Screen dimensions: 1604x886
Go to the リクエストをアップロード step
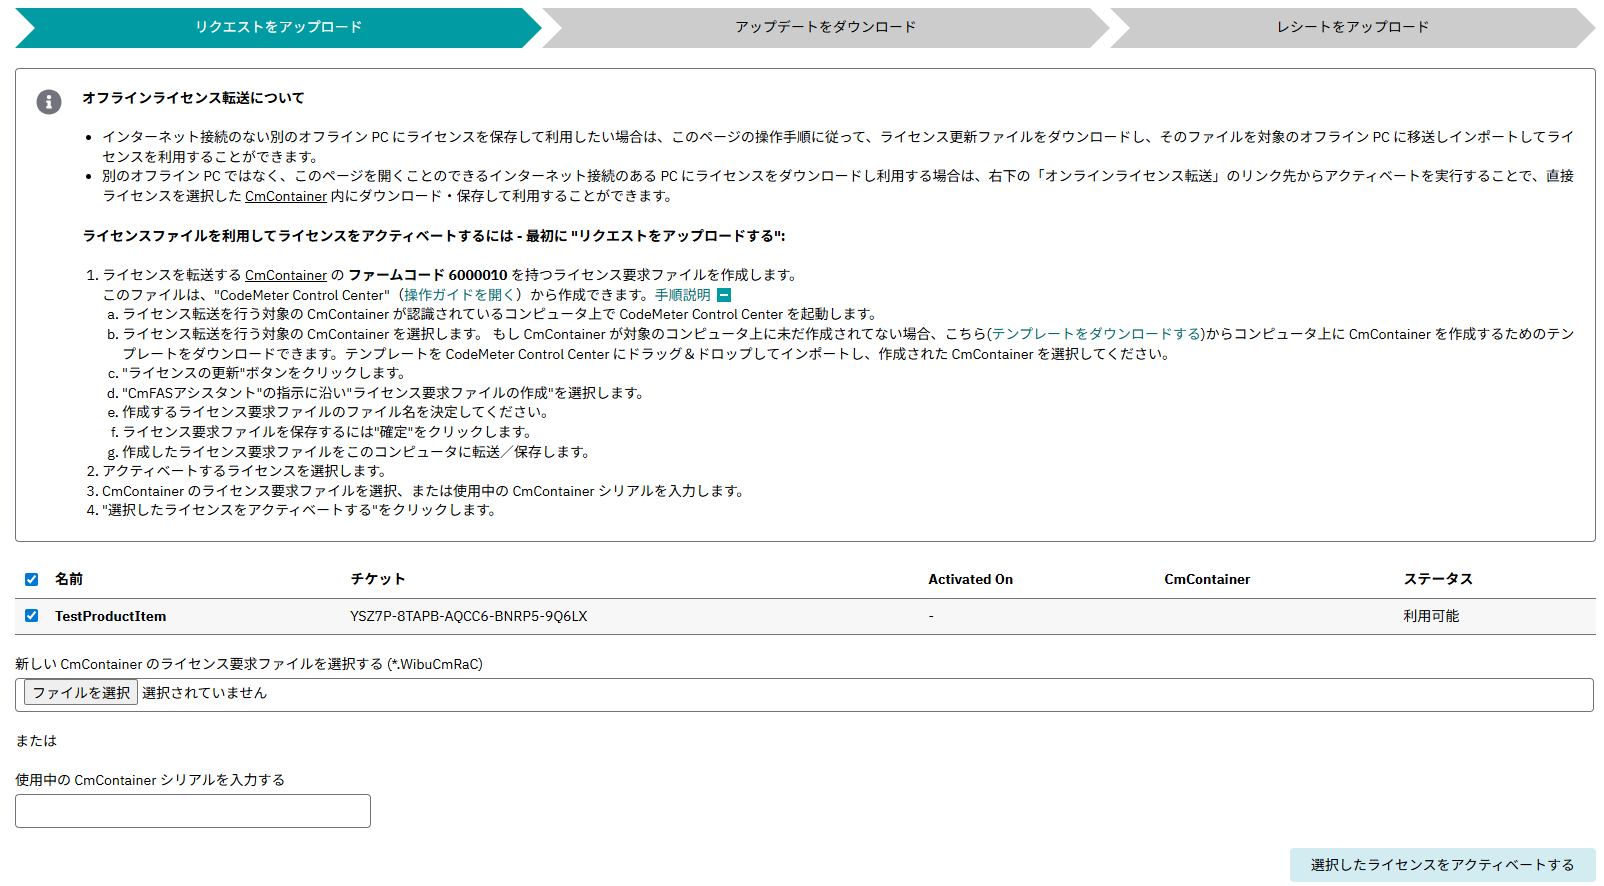click(x=278, y=27)
